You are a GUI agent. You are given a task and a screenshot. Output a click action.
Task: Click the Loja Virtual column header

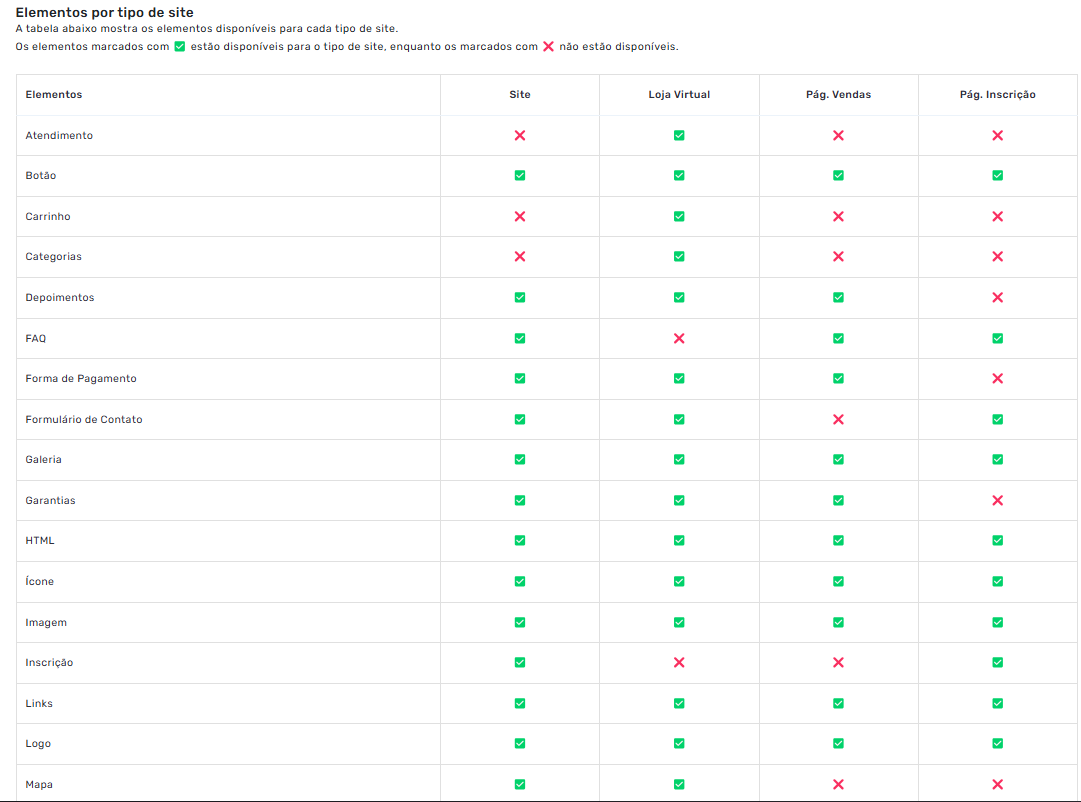[x=679, y=95]
